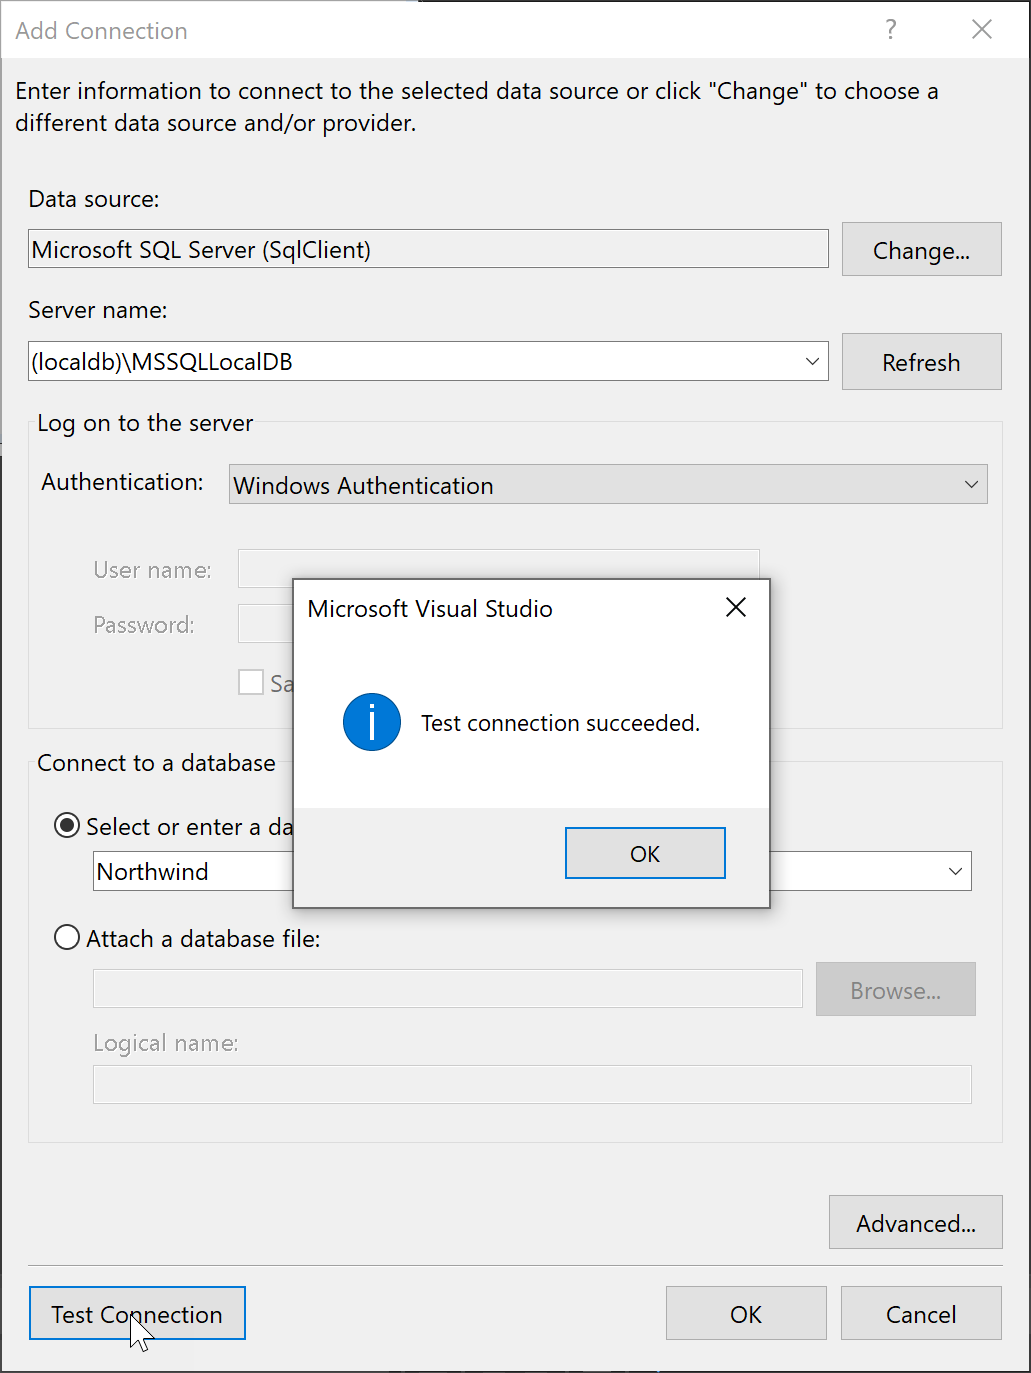
Task: Open Advanced connection settings
Action: point(915,1222)
